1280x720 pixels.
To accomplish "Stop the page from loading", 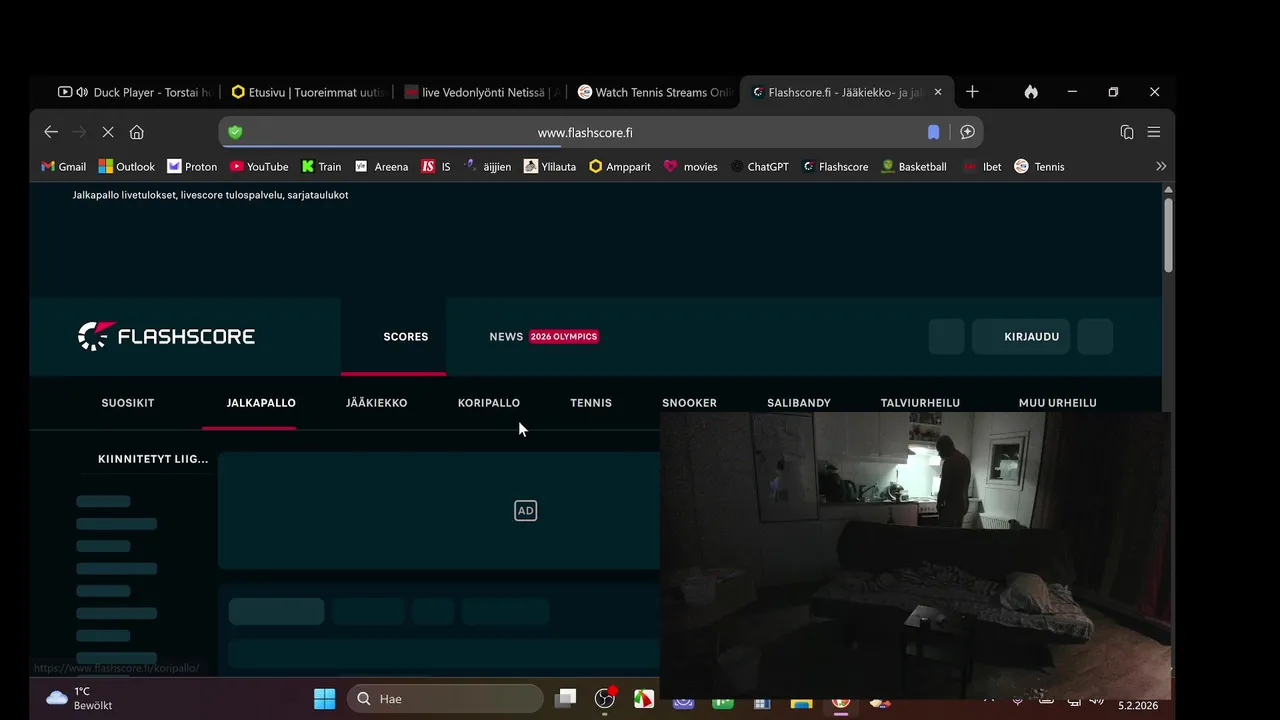I will point(108,132).
